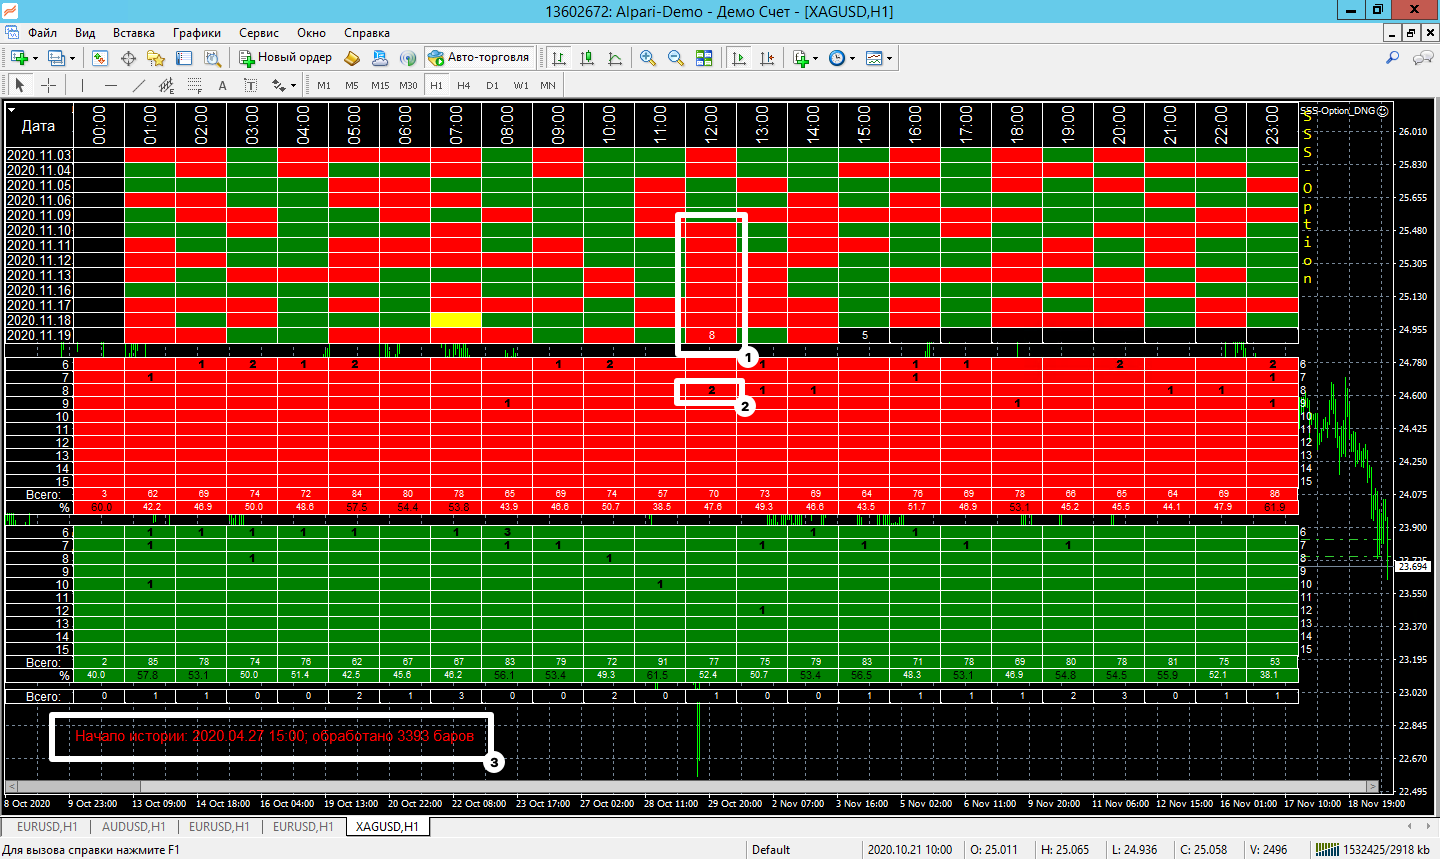The width and height of the screenshot is (1440, 859).
Task: Zoom in on the chart
Action: 648,58
